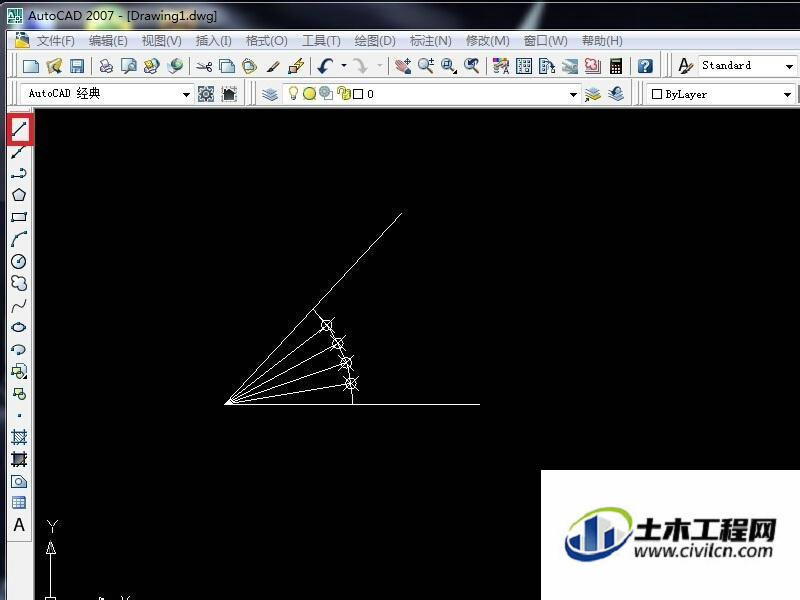This screenshot has width=800, height=600.
Task: Click the Plot (print) icon
Action: (x=106, y=66)
